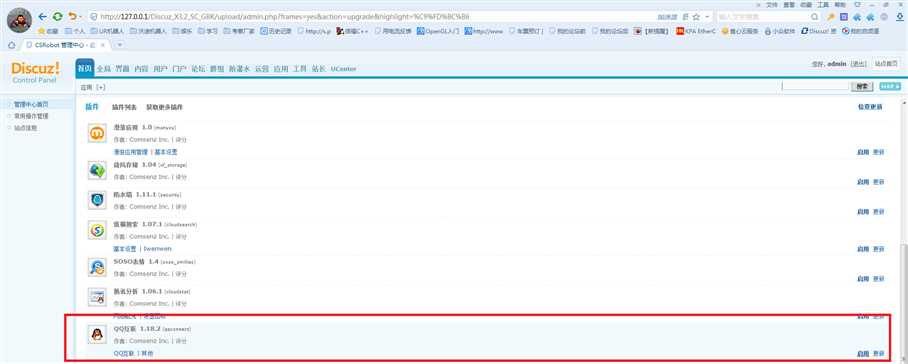Screen dimensions: 908x364
Task: Click 启用 in the QQ互联 plugin row
Action: (x=863, y=354)
